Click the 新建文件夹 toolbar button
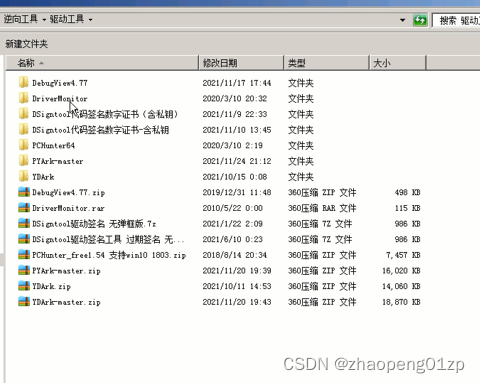 point(26,44)
